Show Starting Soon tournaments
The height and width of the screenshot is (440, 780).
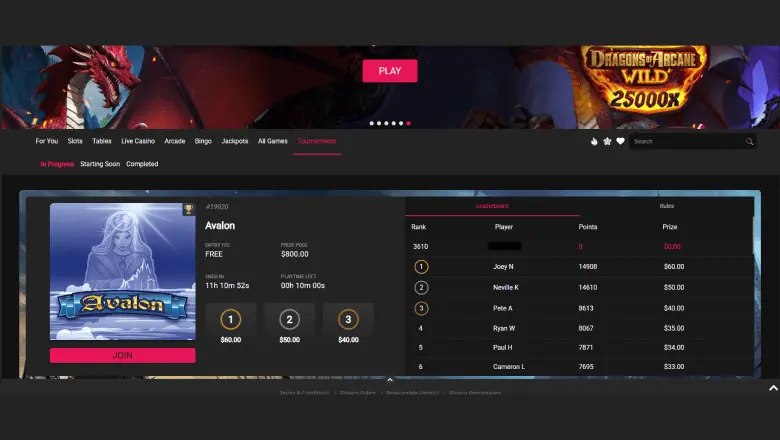100,164
